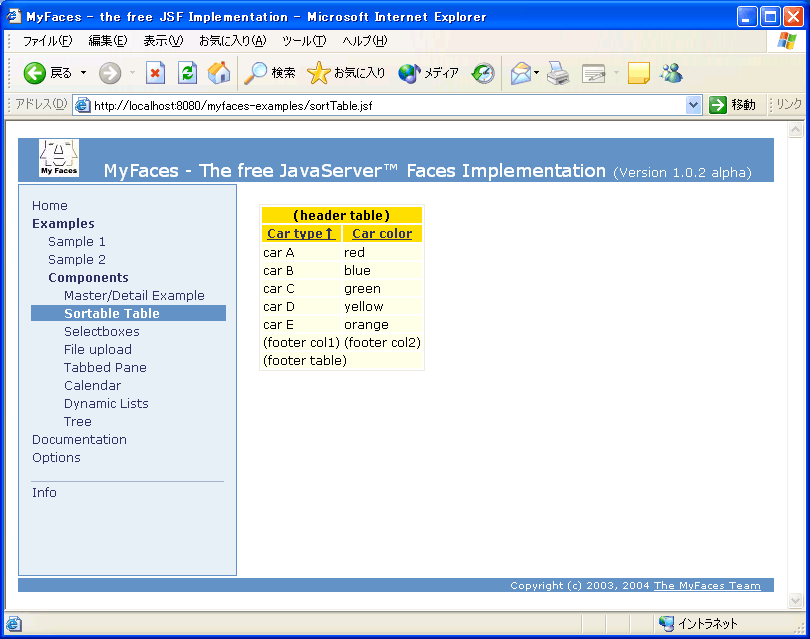The height and width of the screenshot is (639, 810).
Task: Select the Sortable Table menu entry
Action: click(129, 313)
